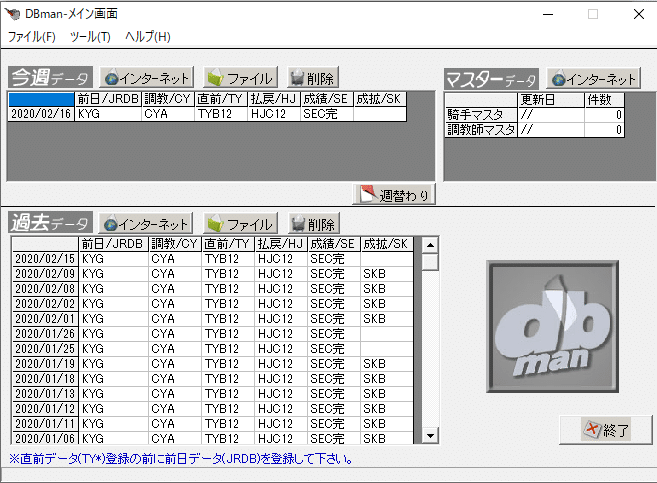Click 前日/JRDB header in 過去 table
Viewport: 657px width, 483px height.
pyautogui.click(x=114, y=244)
